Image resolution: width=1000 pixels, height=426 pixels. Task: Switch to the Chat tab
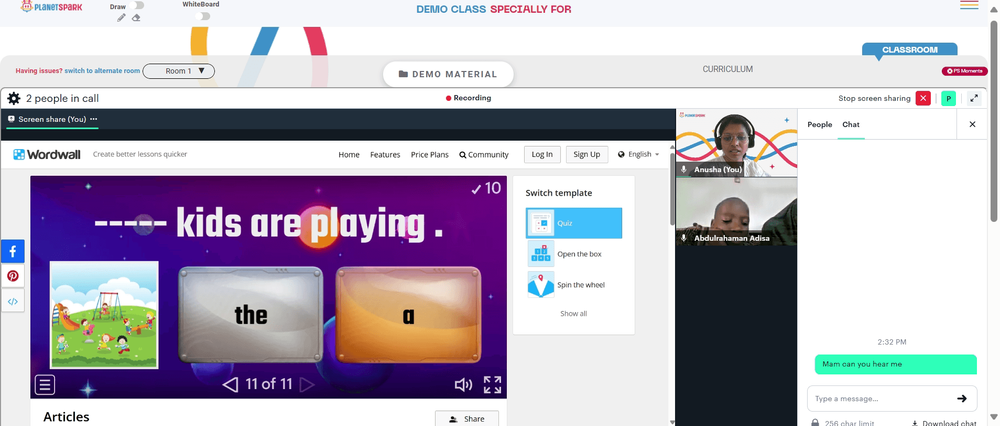click(851, 124)
